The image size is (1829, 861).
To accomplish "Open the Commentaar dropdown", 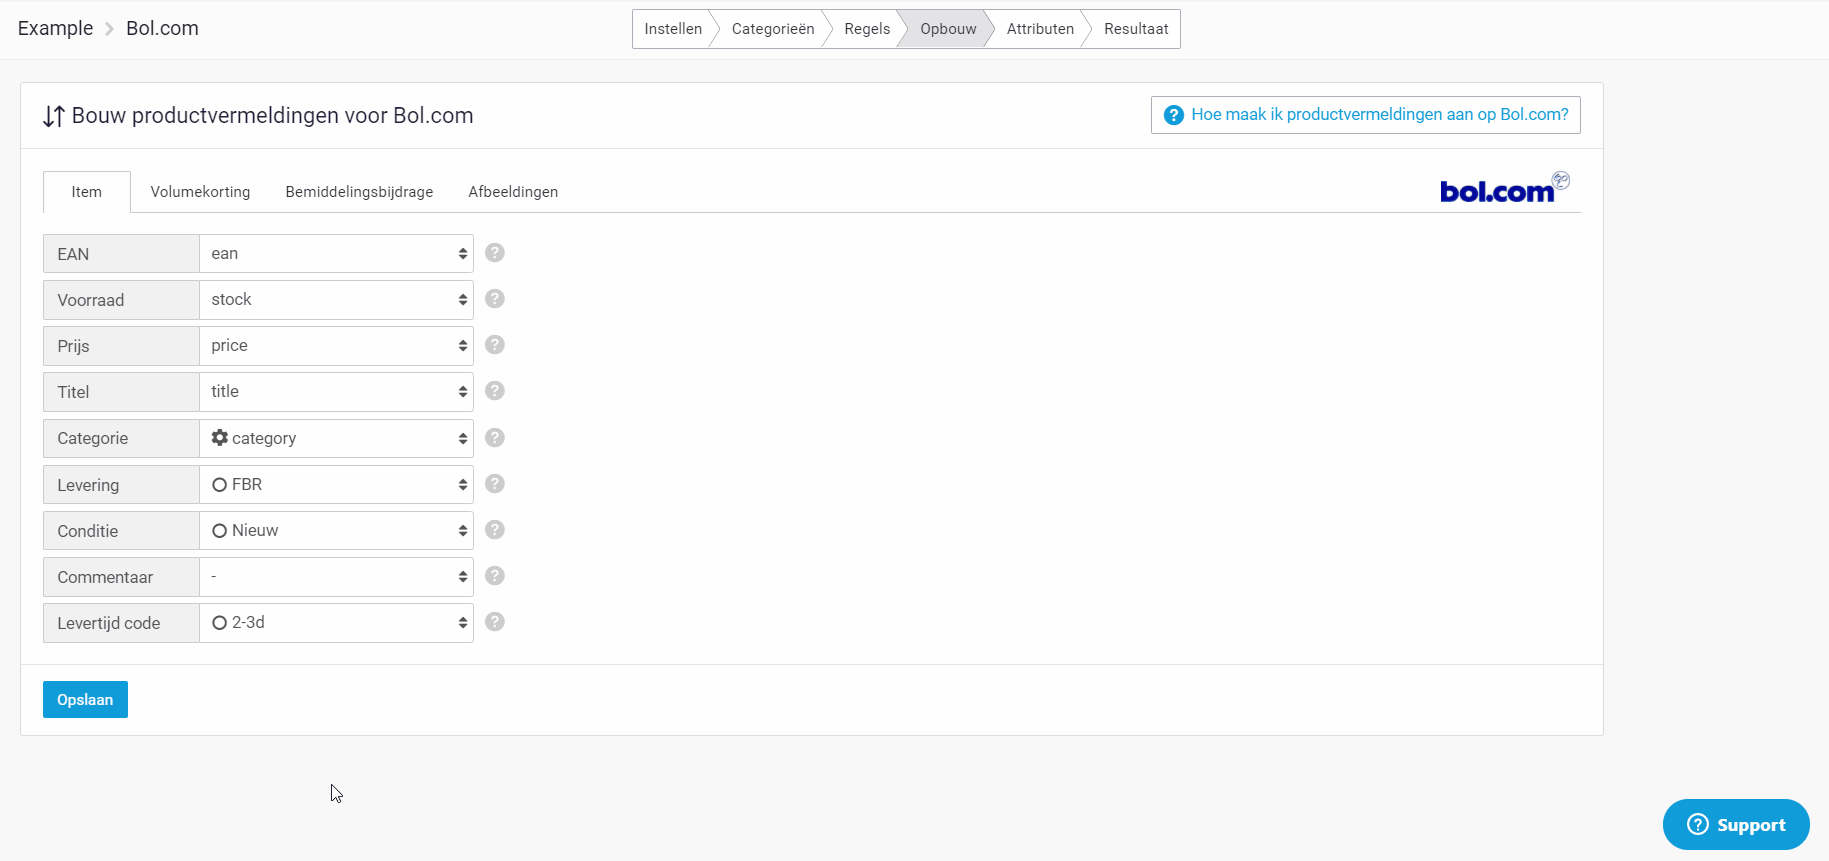I will click(336, 577).
